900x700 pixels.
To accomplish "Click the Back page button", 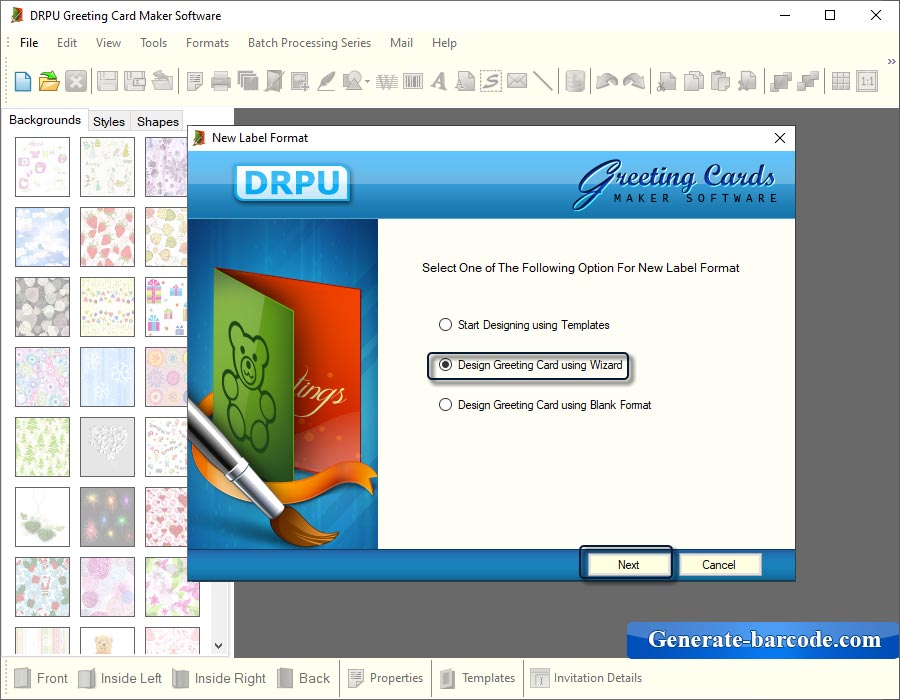I will 304,678.
